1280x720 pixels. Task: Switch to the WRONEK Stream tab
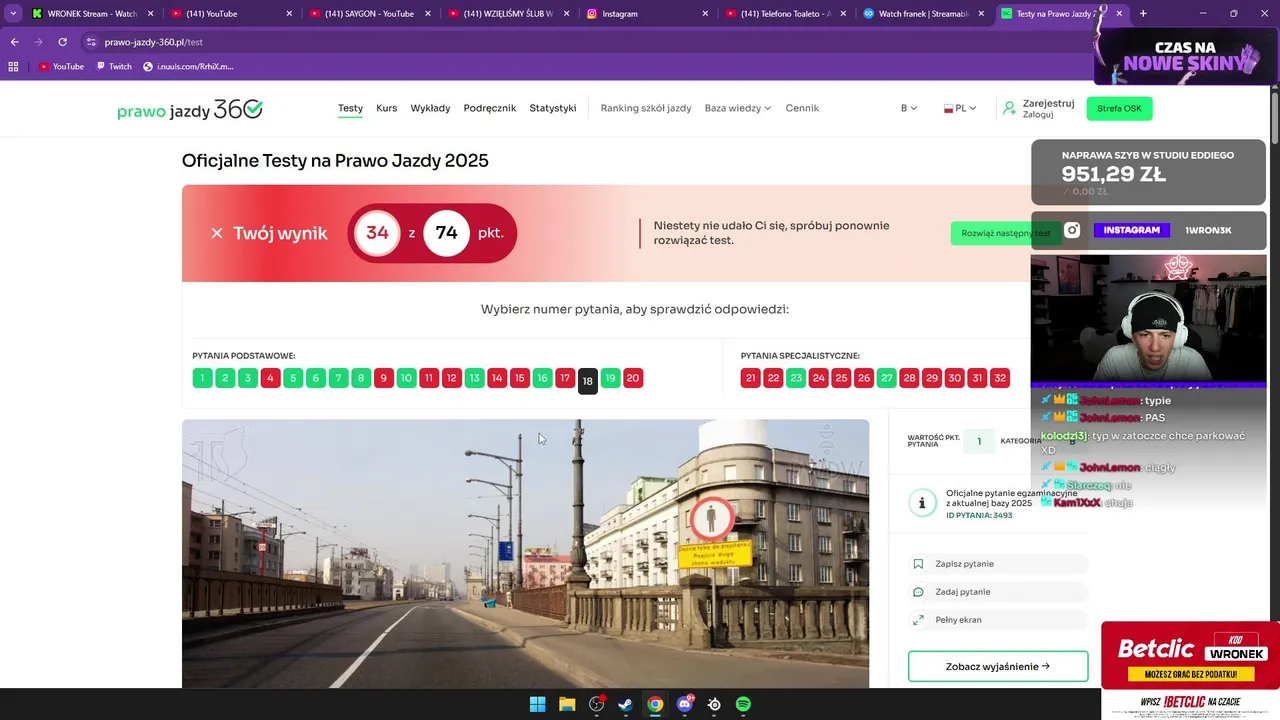coord(84,13)
